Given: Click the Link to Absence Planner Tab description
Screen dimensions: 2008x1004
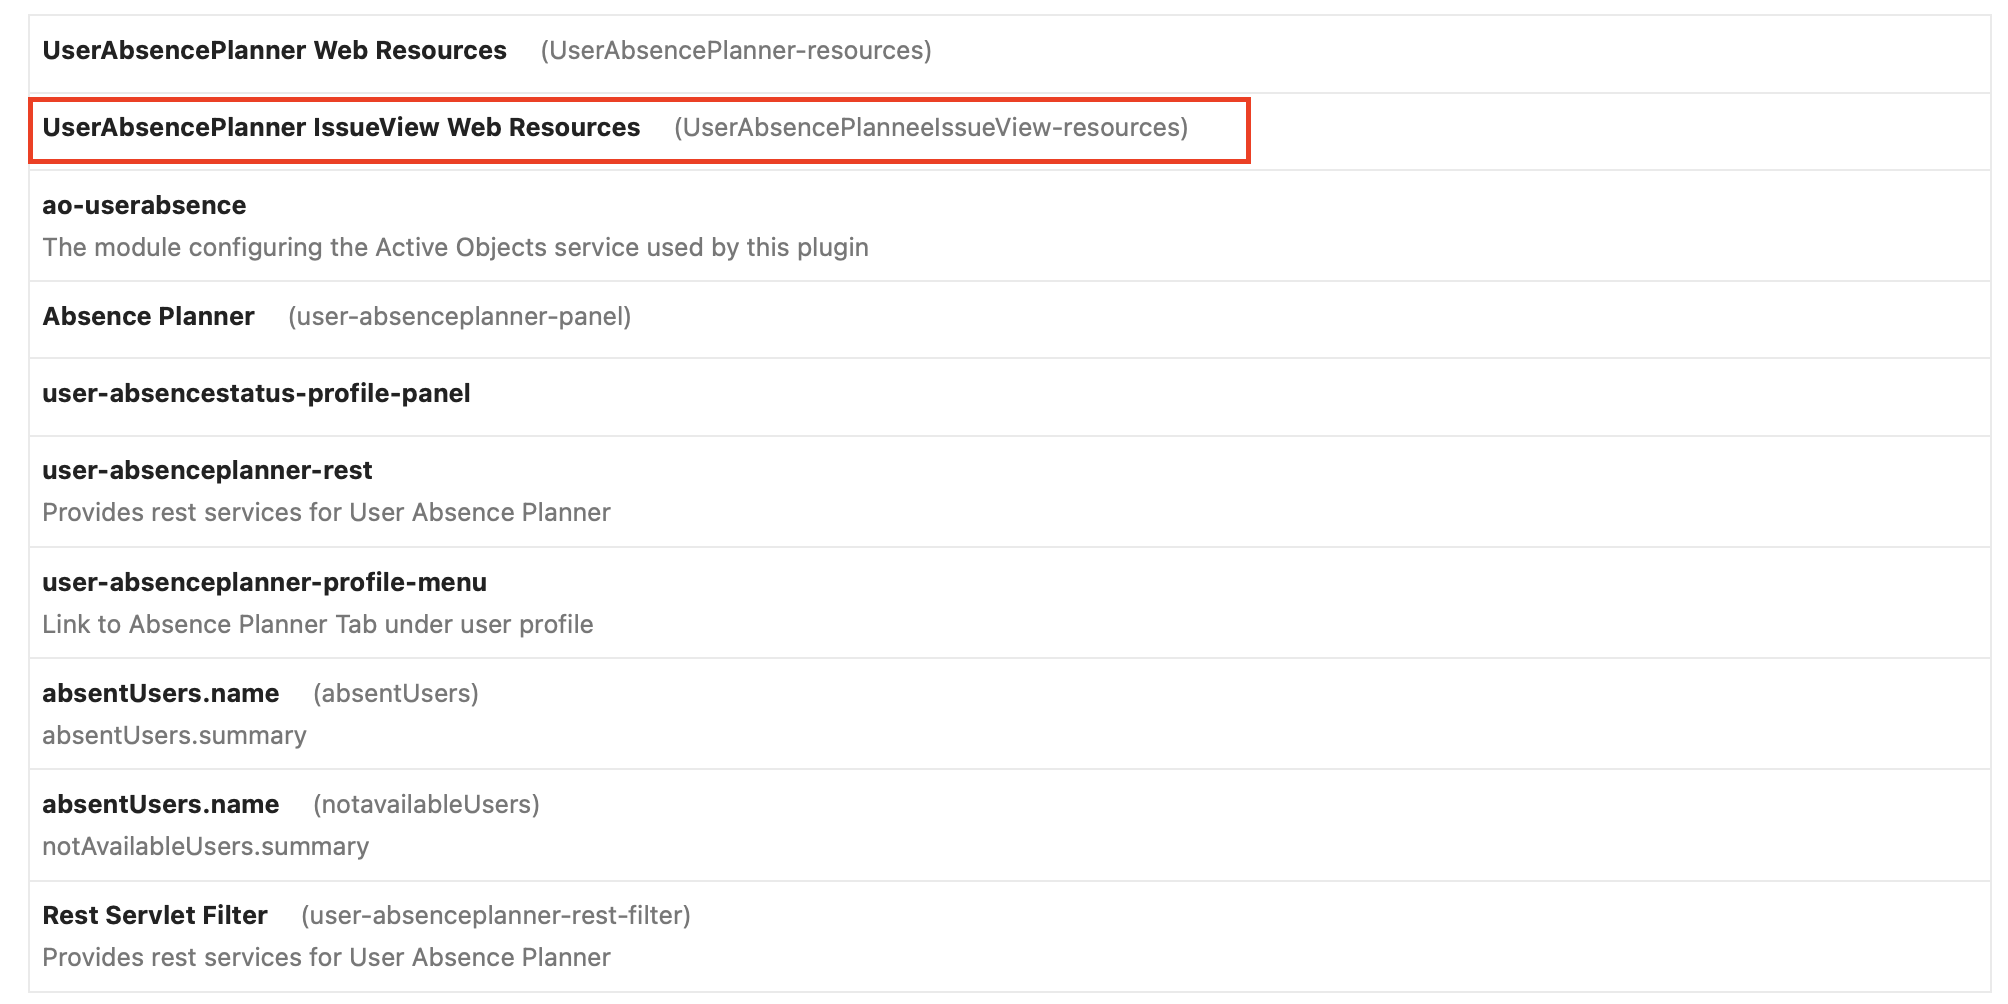Looking at the screenshot, I should click(x=318, y=625).
